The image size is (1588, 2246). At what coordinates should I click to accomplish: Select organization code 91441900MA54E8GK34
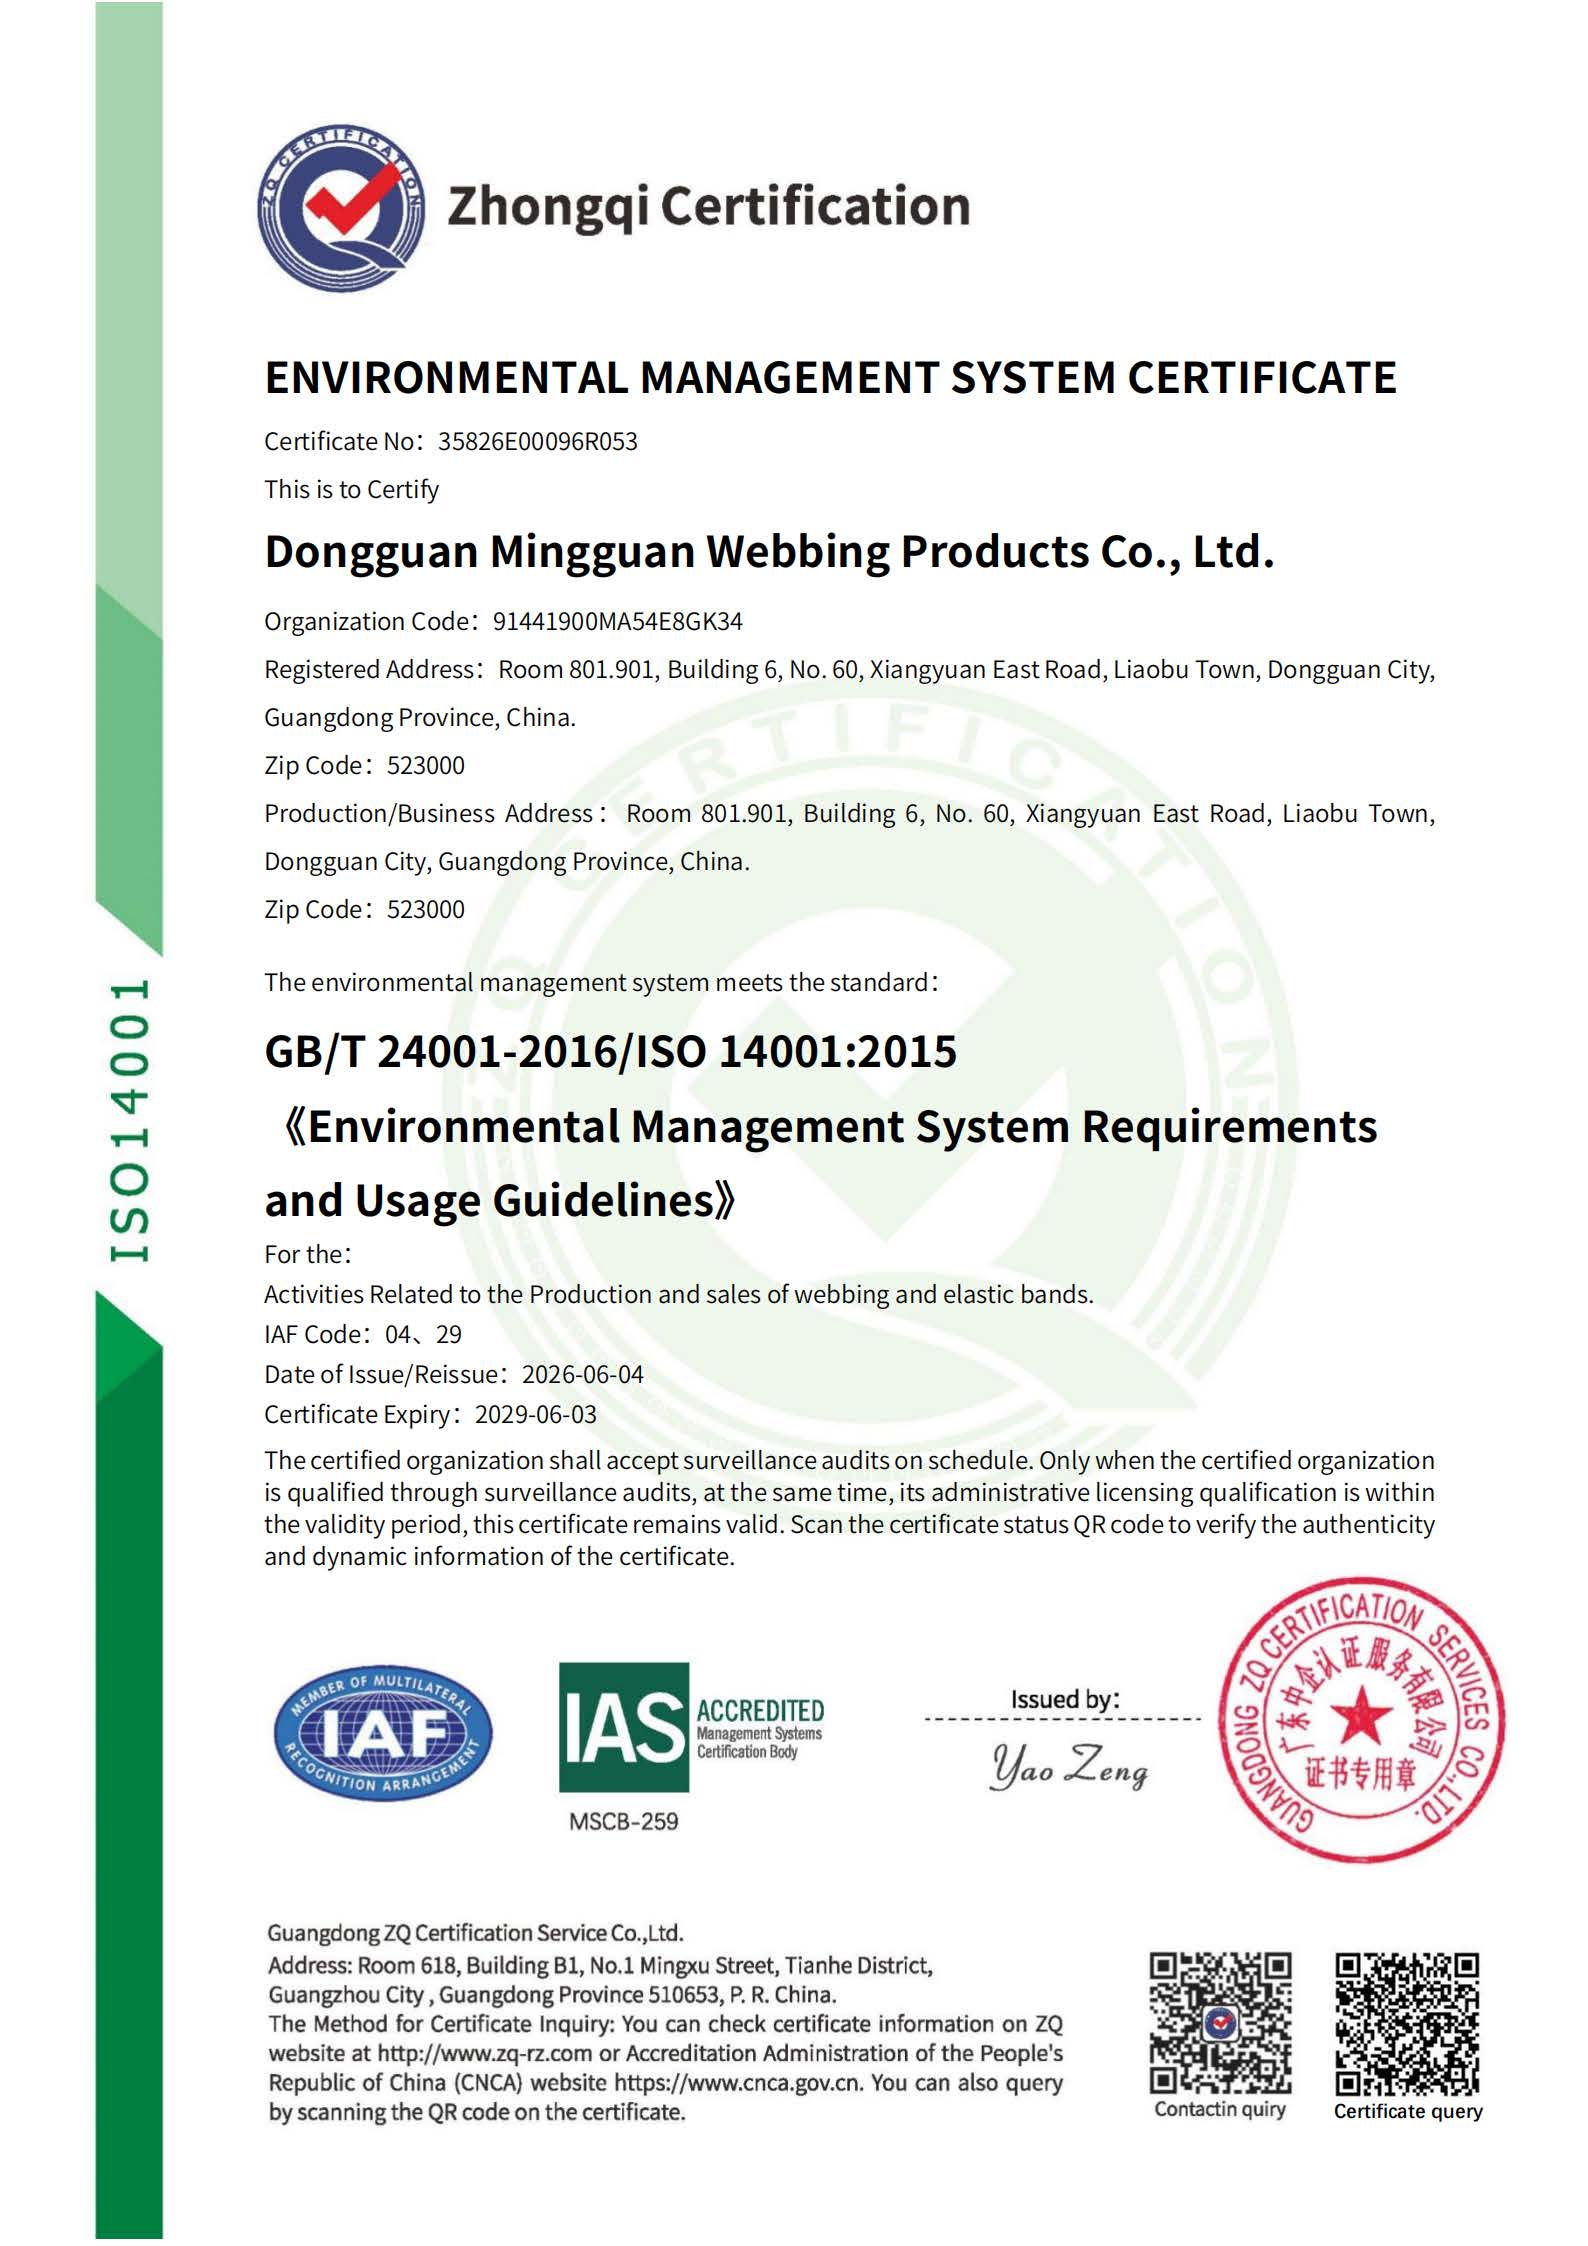click(617, 622)
